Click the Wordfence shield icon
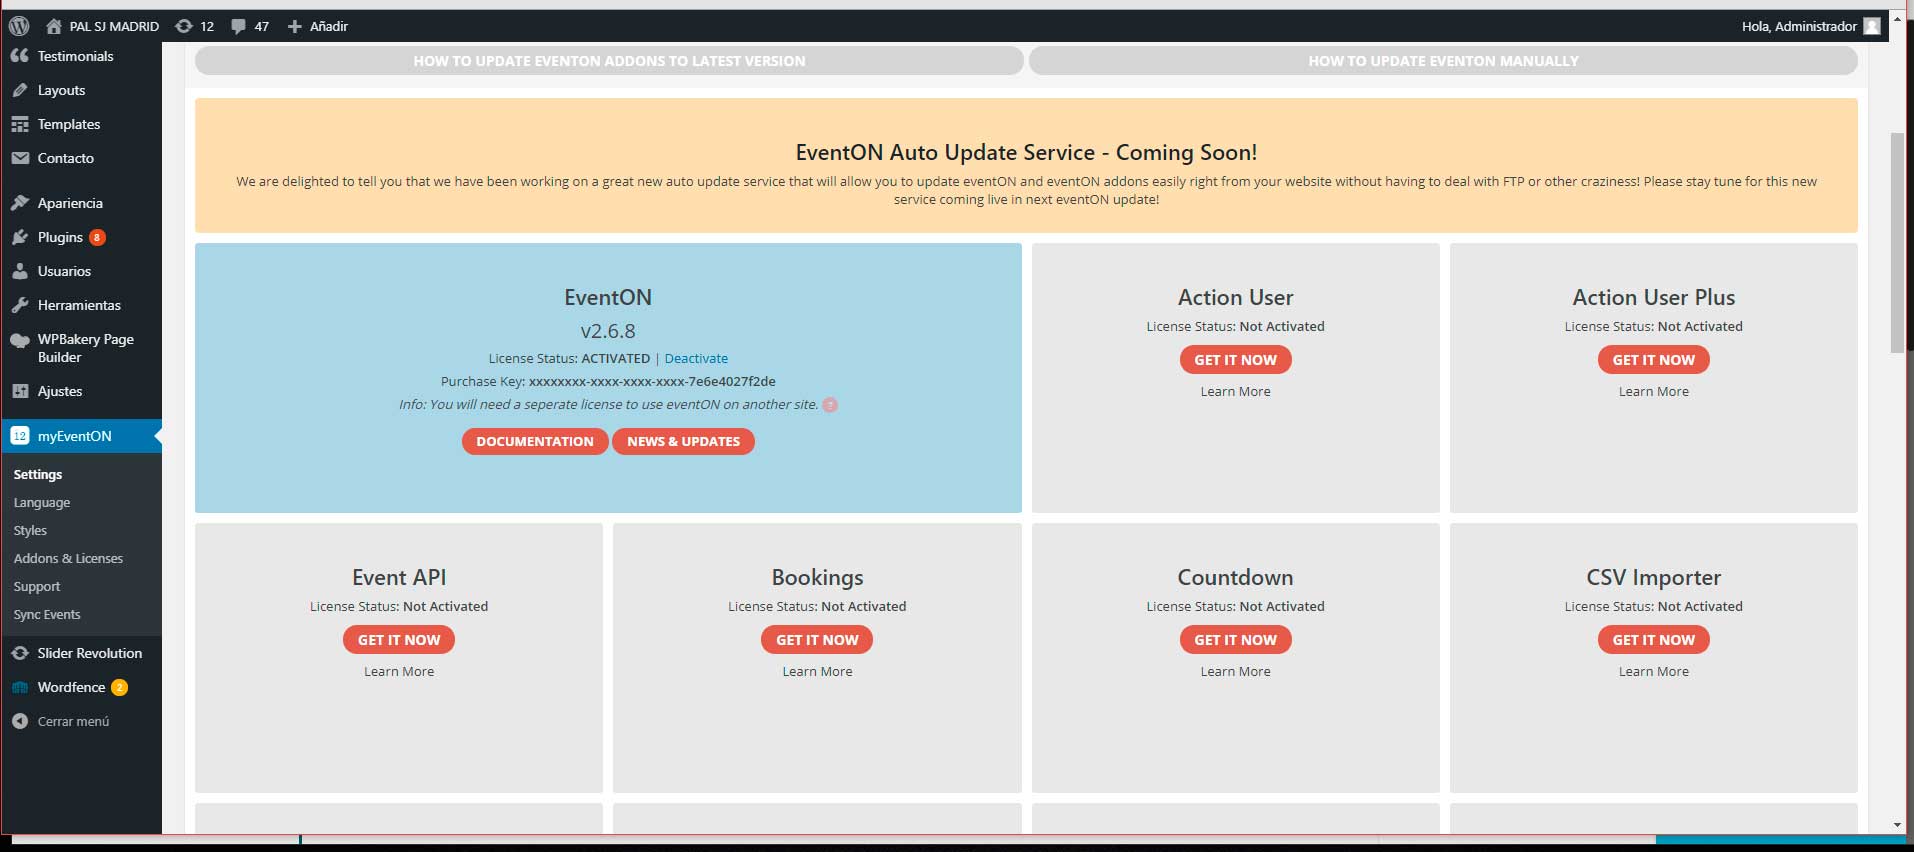This screenshot has width=1914, height=852. tap(20, 688)
